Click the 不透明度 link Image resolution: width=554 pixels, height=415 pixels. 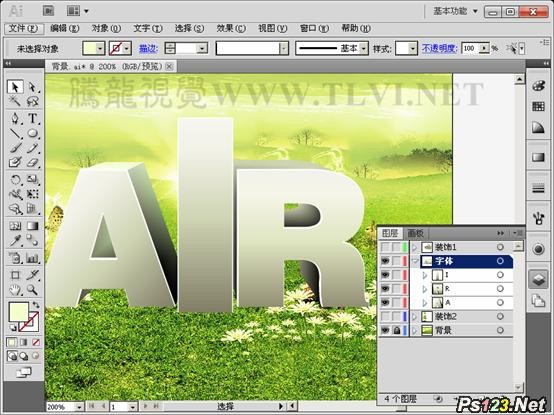tap(440, 48)
